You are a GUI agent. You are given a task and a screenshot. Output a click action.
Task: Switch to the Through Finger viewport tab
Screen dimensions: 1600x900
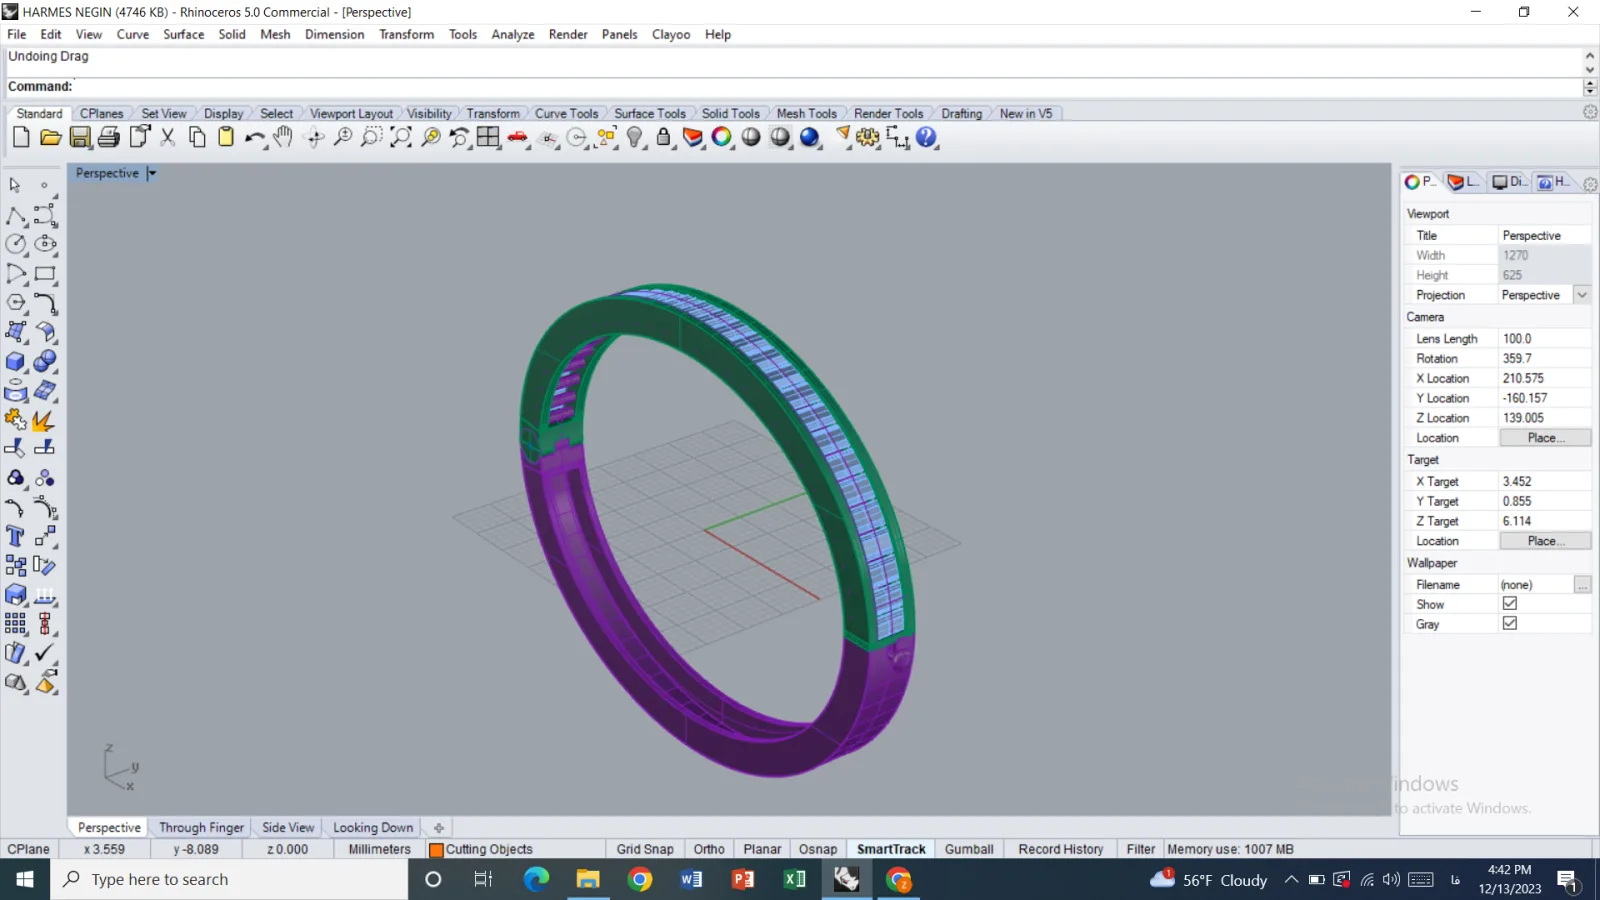click(x=201, y=828)
